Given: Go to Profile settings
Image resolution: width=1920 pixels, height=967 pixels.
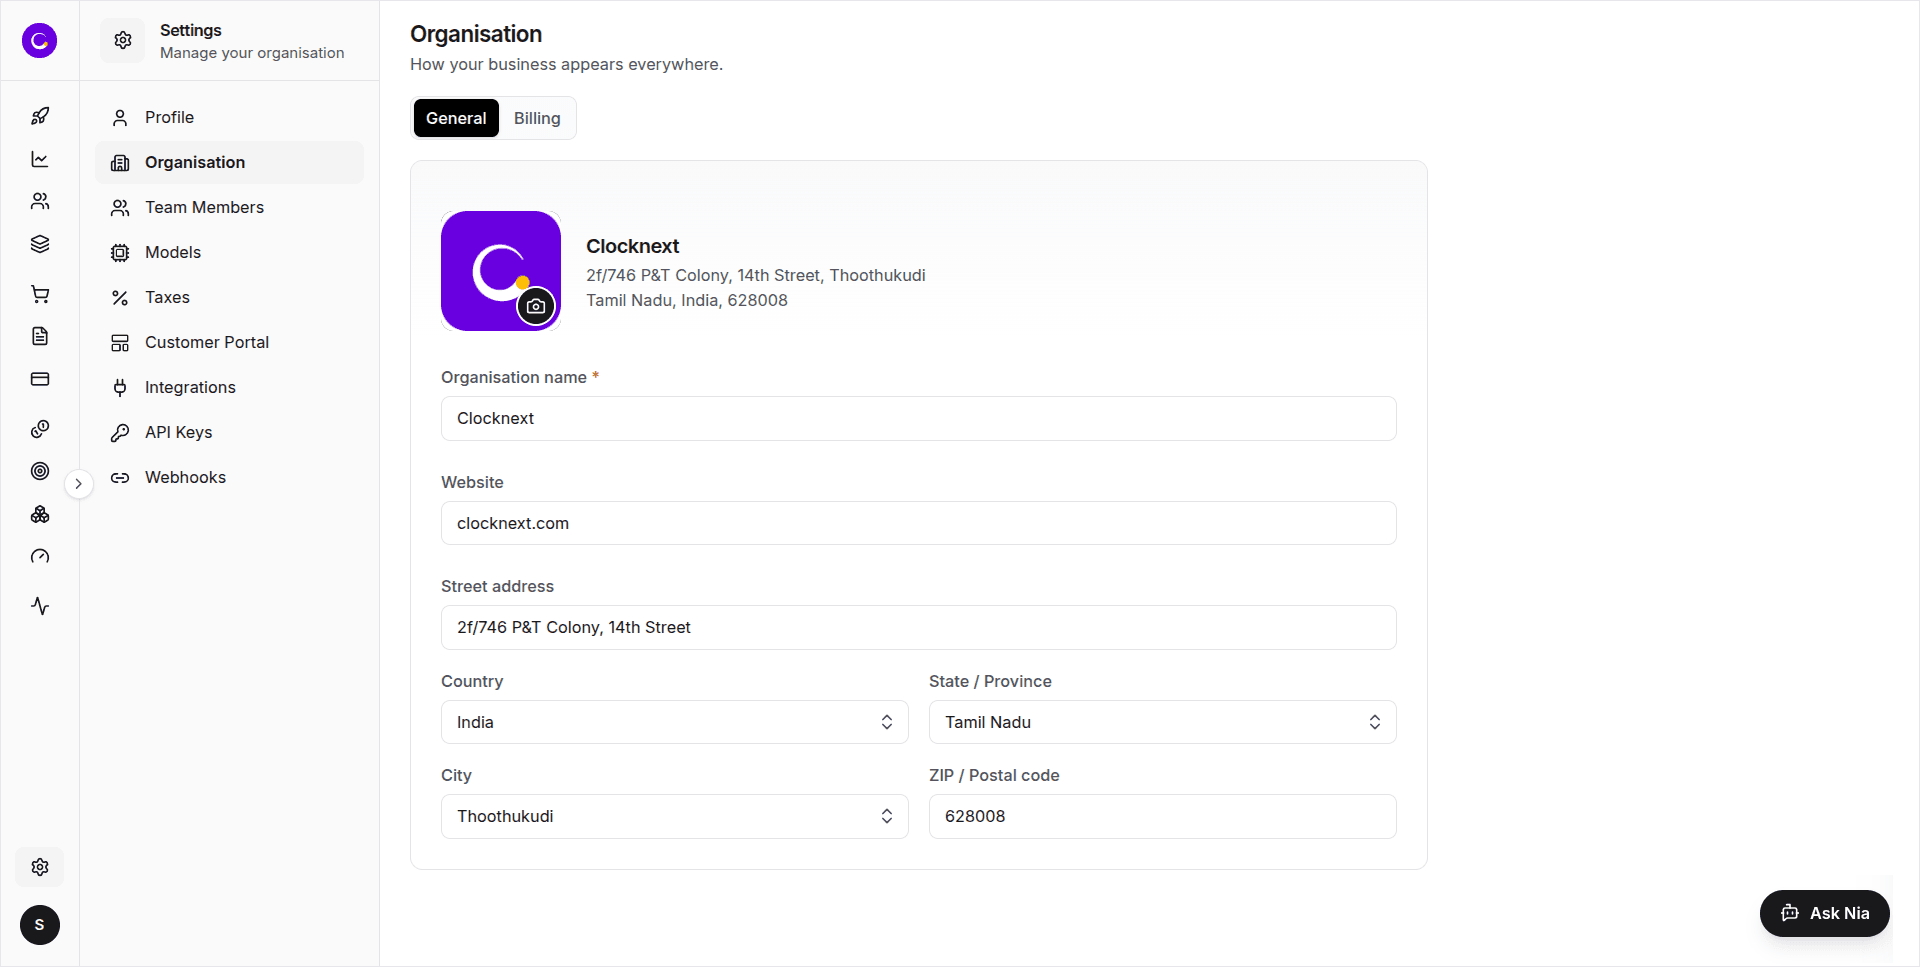Looking at the screenshot, I should click(229, 117).
